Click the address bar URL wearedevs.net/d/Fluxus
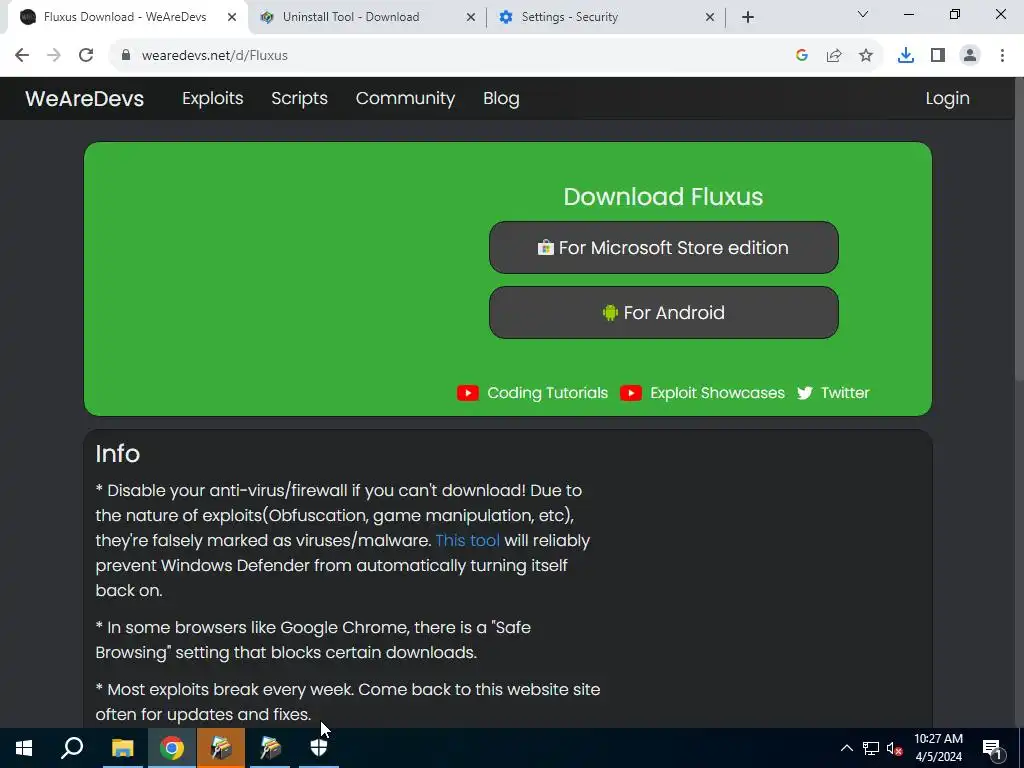This screenshot has height=768, width=1024. 215,56
